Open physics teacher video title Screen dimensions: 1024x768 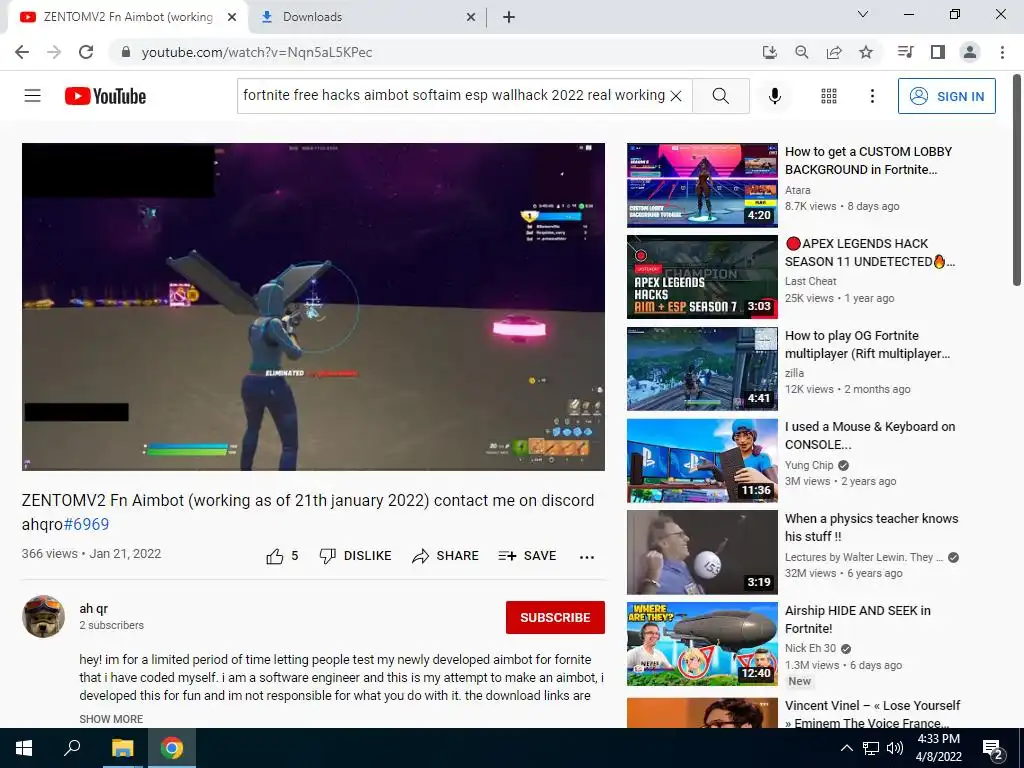click(x=871, y=528)
